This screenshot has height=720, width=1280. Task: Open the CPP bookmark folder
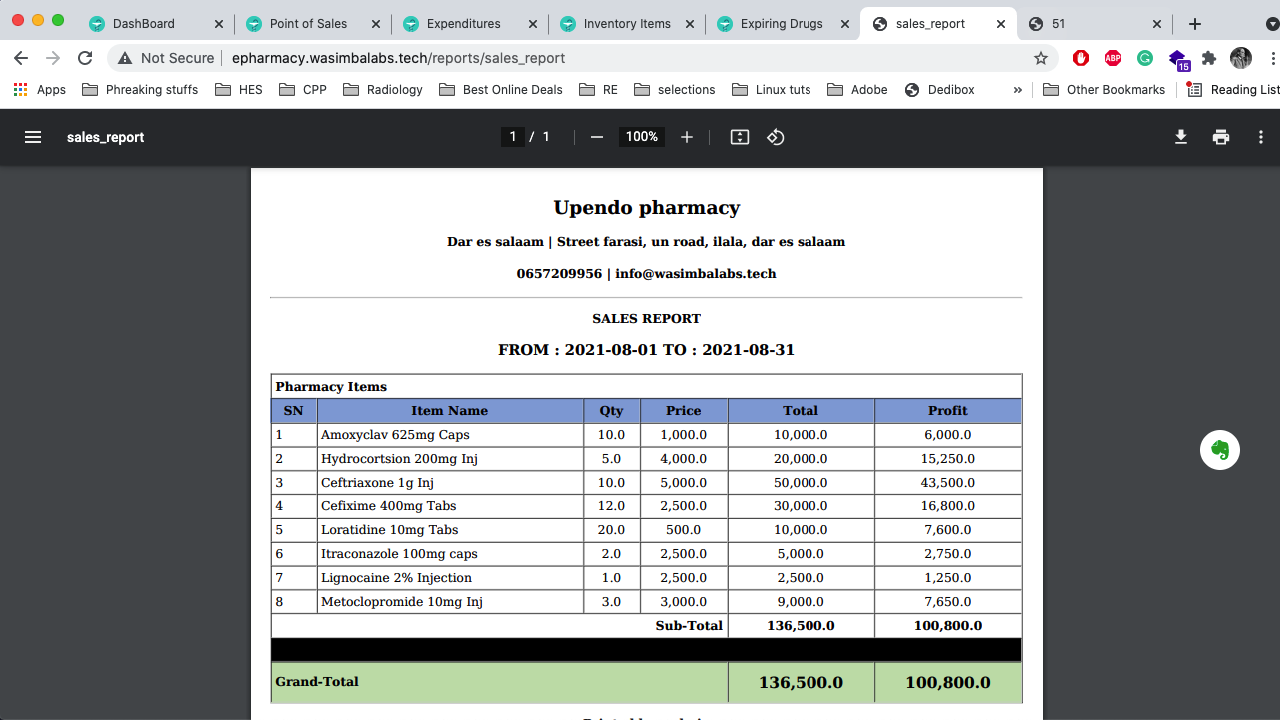coord(303,90)
